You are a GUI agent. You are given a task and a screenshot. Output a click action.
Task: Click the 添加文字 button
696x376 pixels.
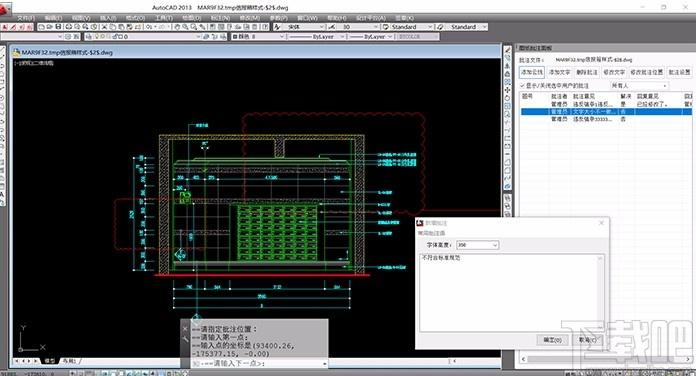(559, 72)
